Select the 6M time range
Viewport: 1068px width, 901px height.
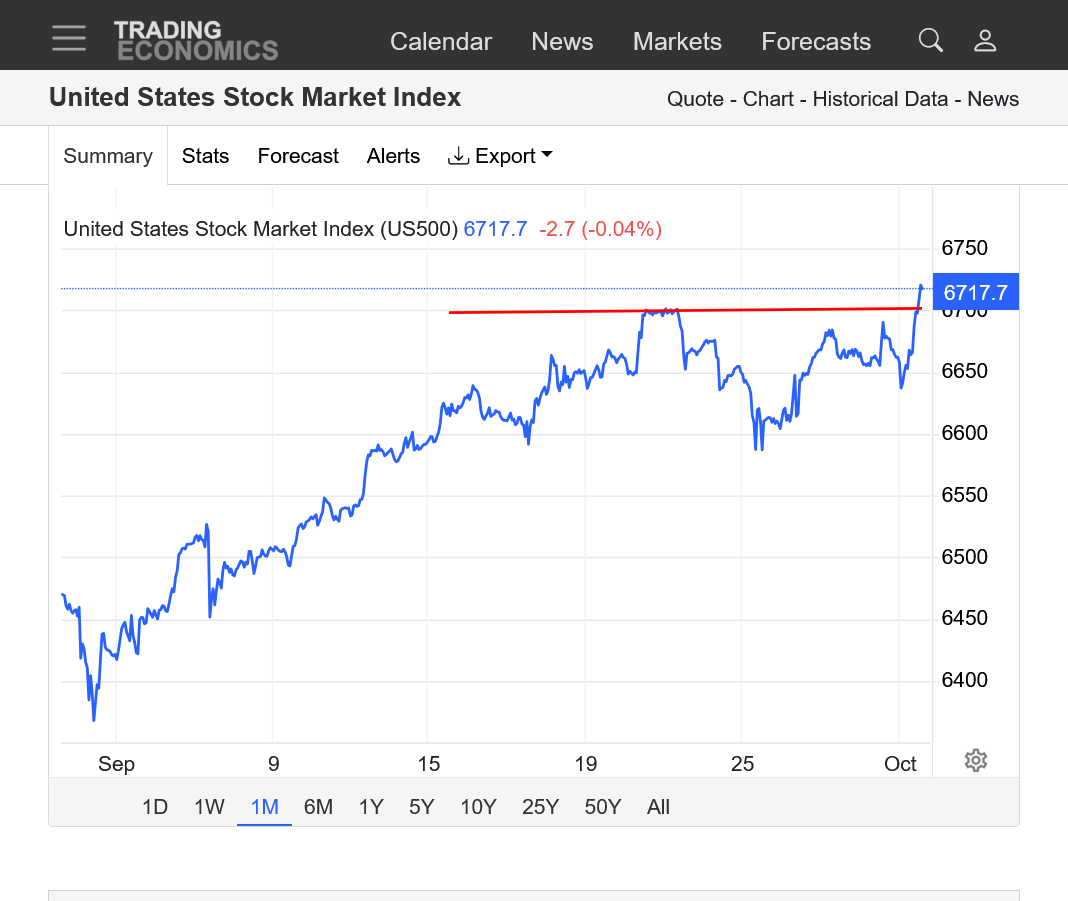pos(318,807)
